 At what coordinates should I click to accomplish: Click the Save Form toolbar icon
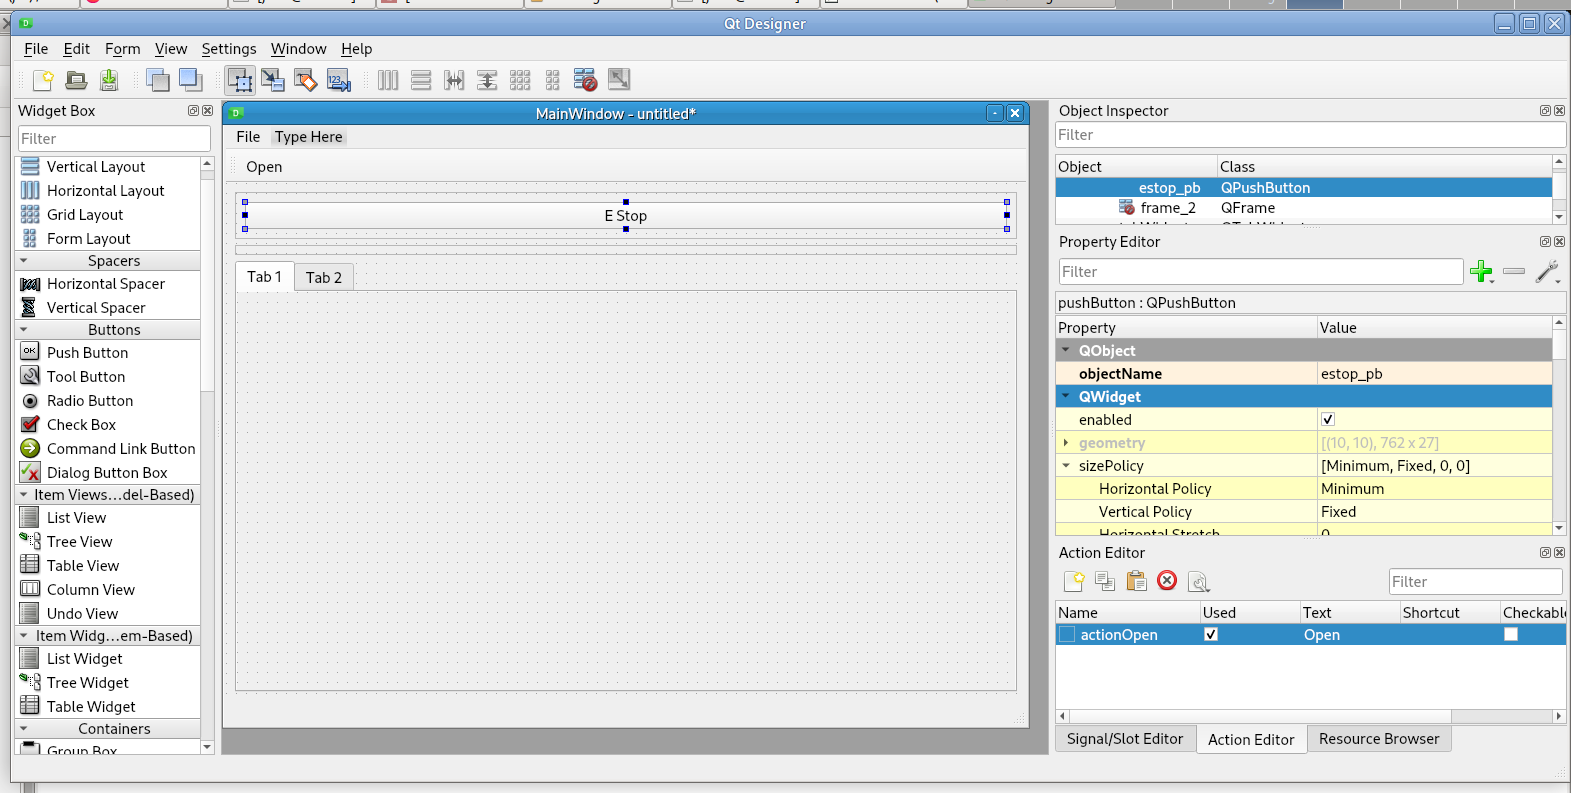point(109,80)
